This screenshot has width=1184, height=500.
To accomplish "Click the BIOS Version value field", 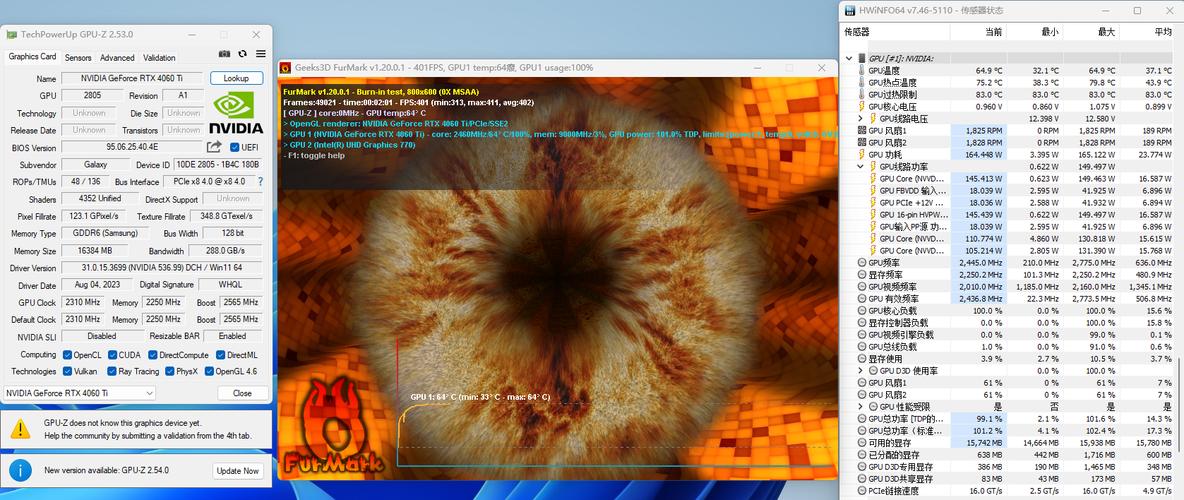I will [x=132, y=147].
